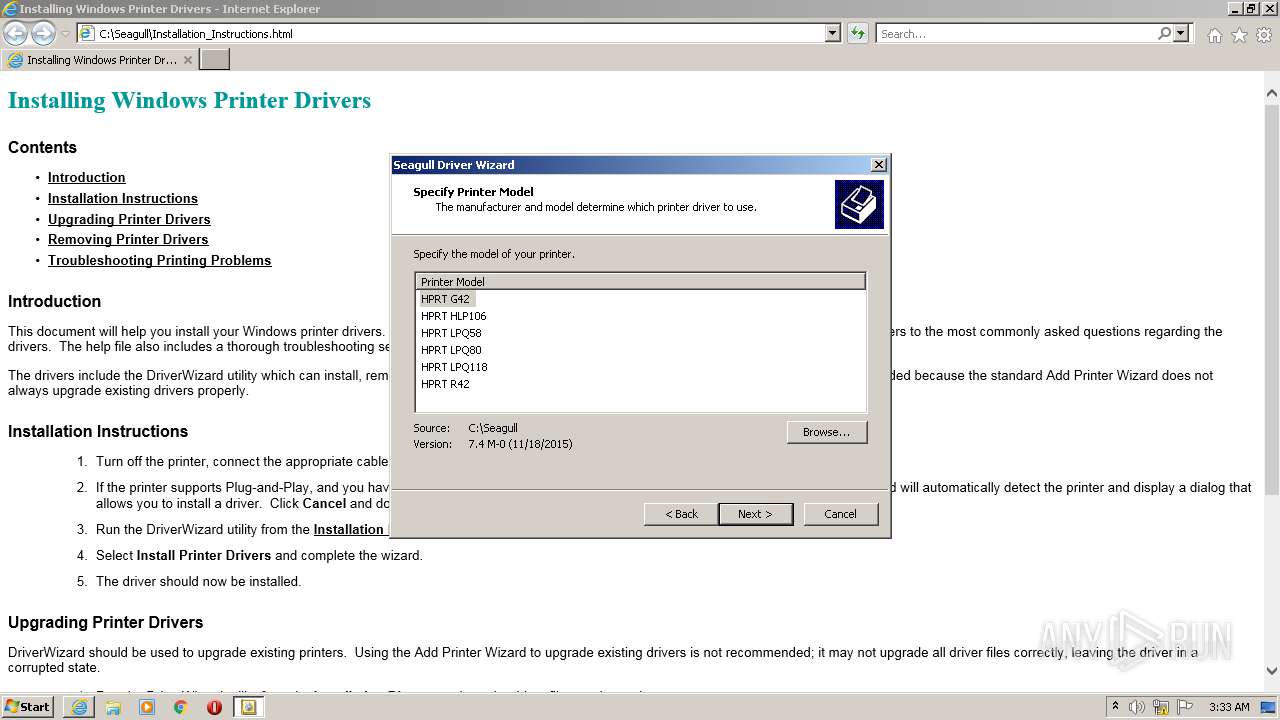Expand the address bar history dropdown
This screenshot has height=720, width=1280.
click(833, 33)
